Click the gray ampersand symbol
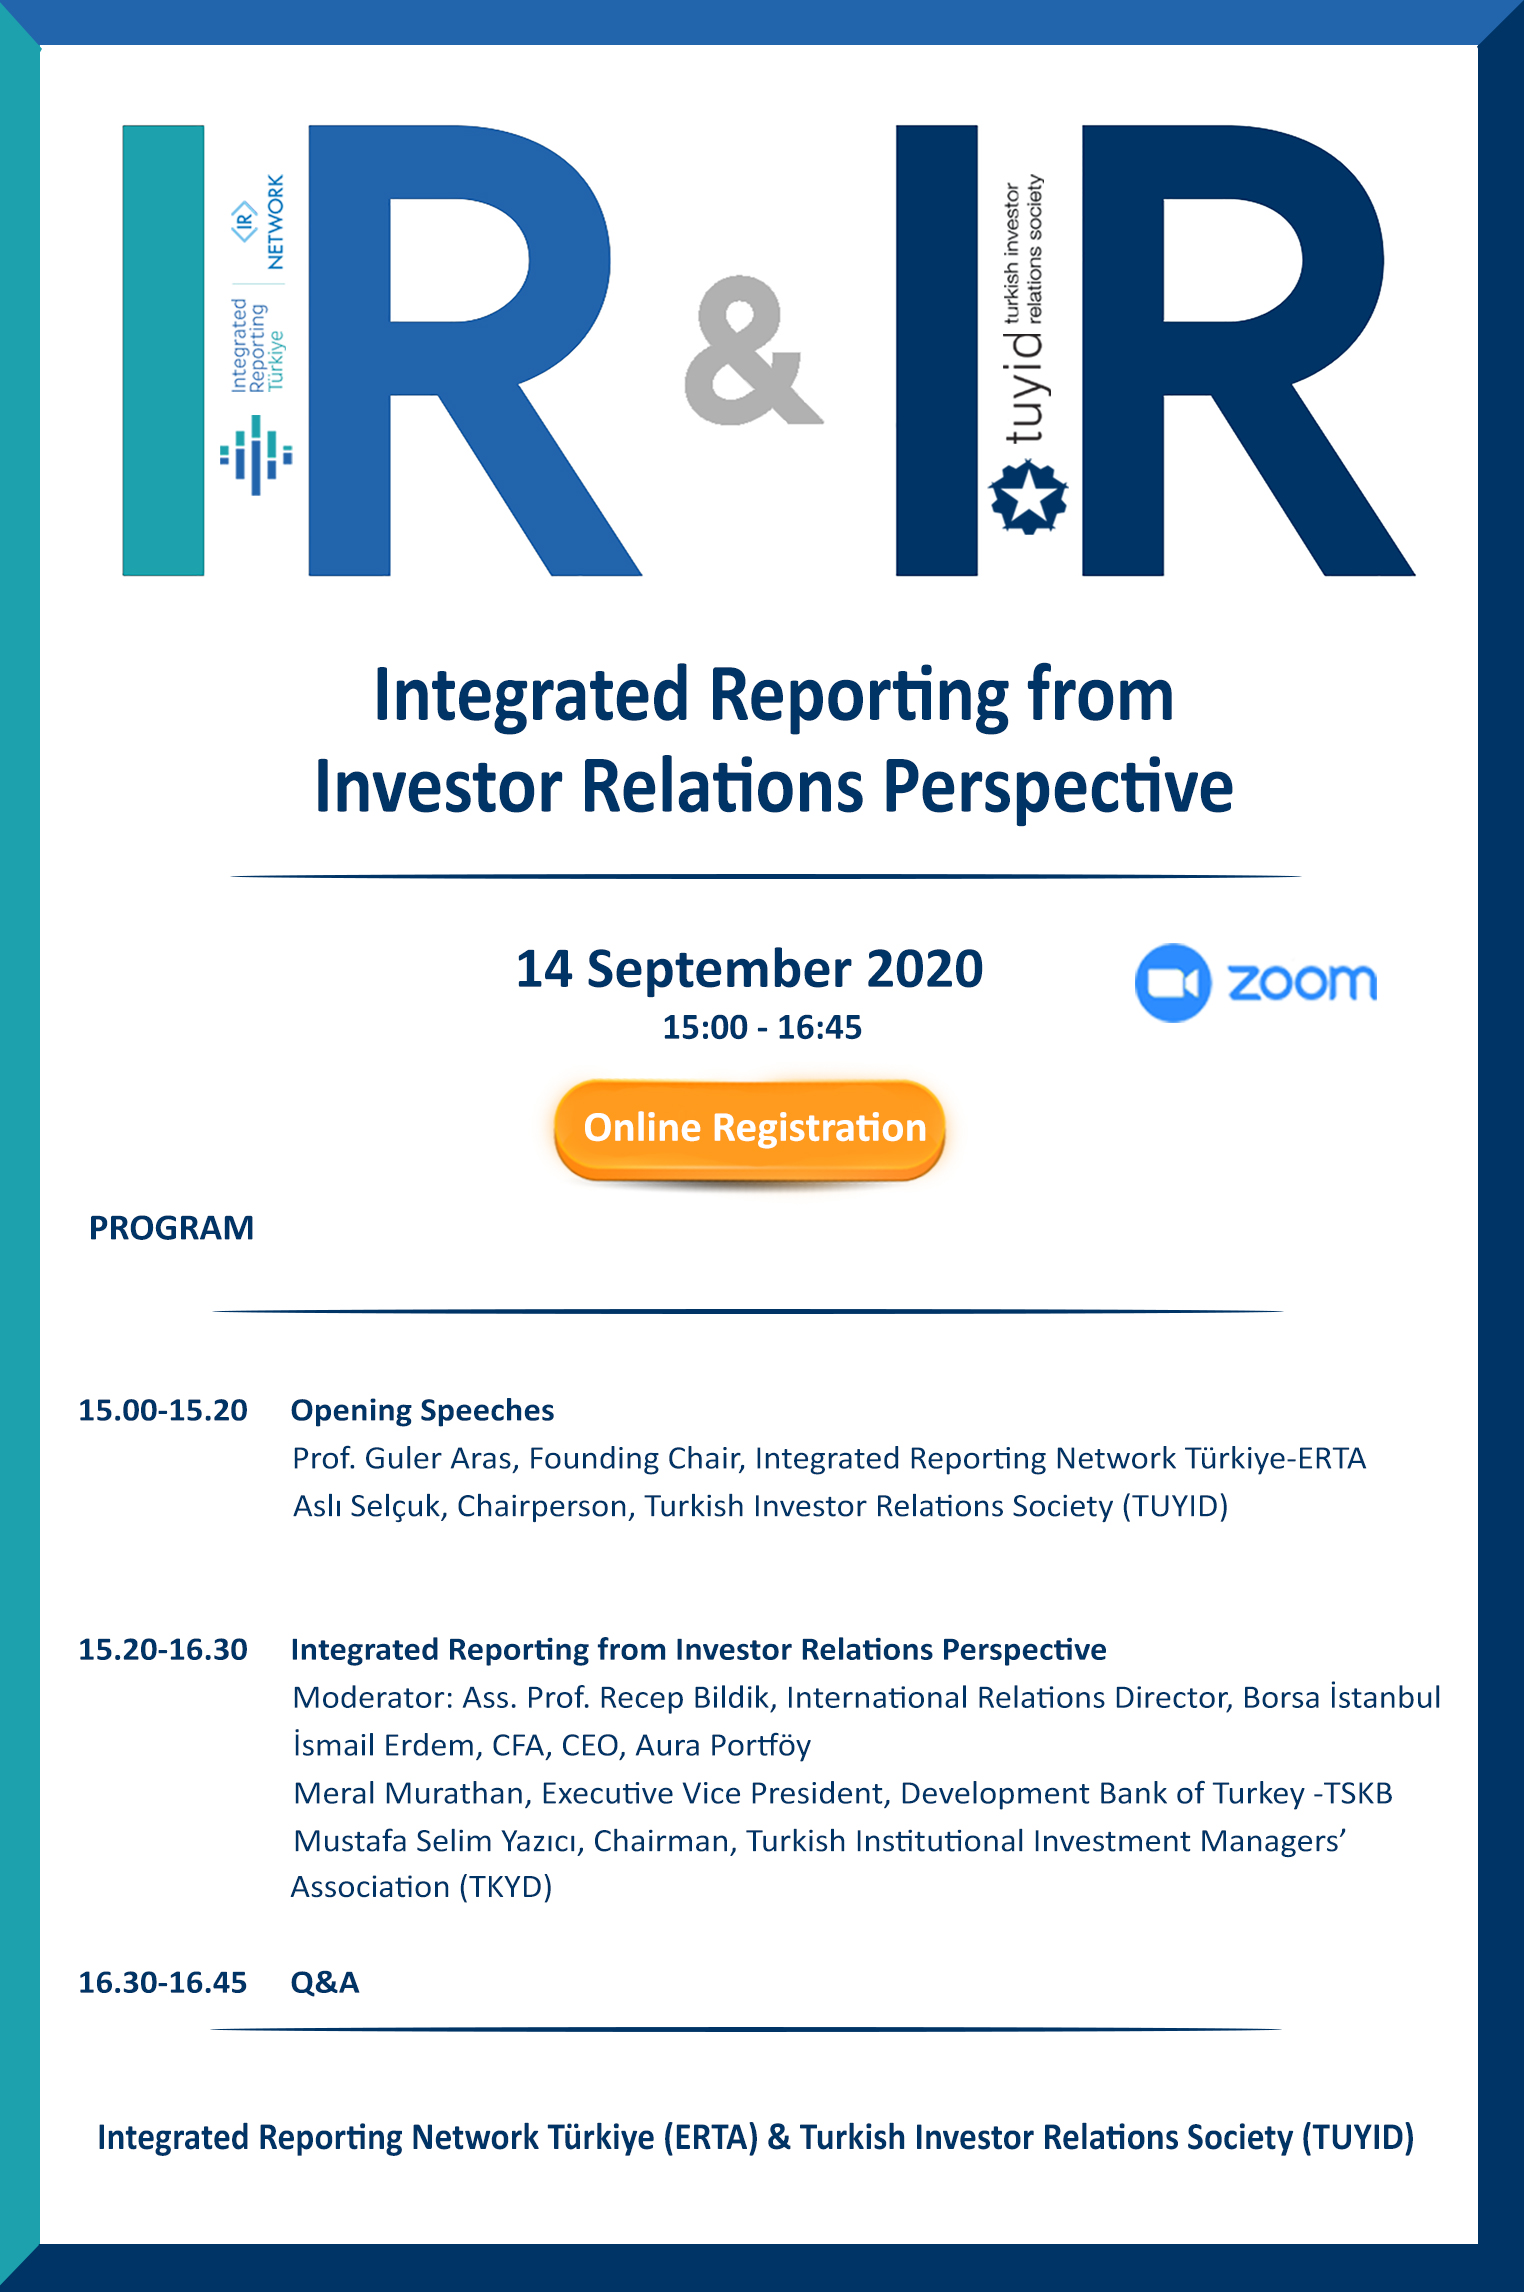The height and width of the screenshot is (2292, 1524). pyautogui.click(x=753, y=351)
